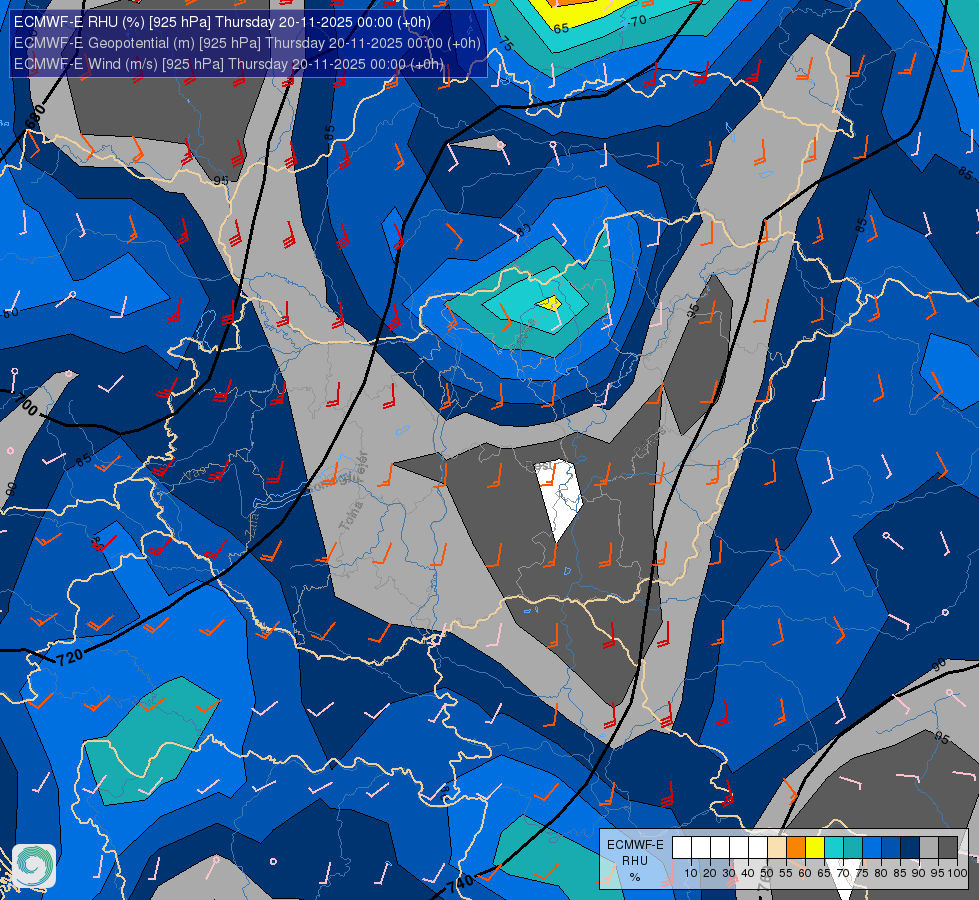This screenshot has width=979, height=900.
Task: Pick the teal 70–75 legend swatch
Action: (853, 847)
